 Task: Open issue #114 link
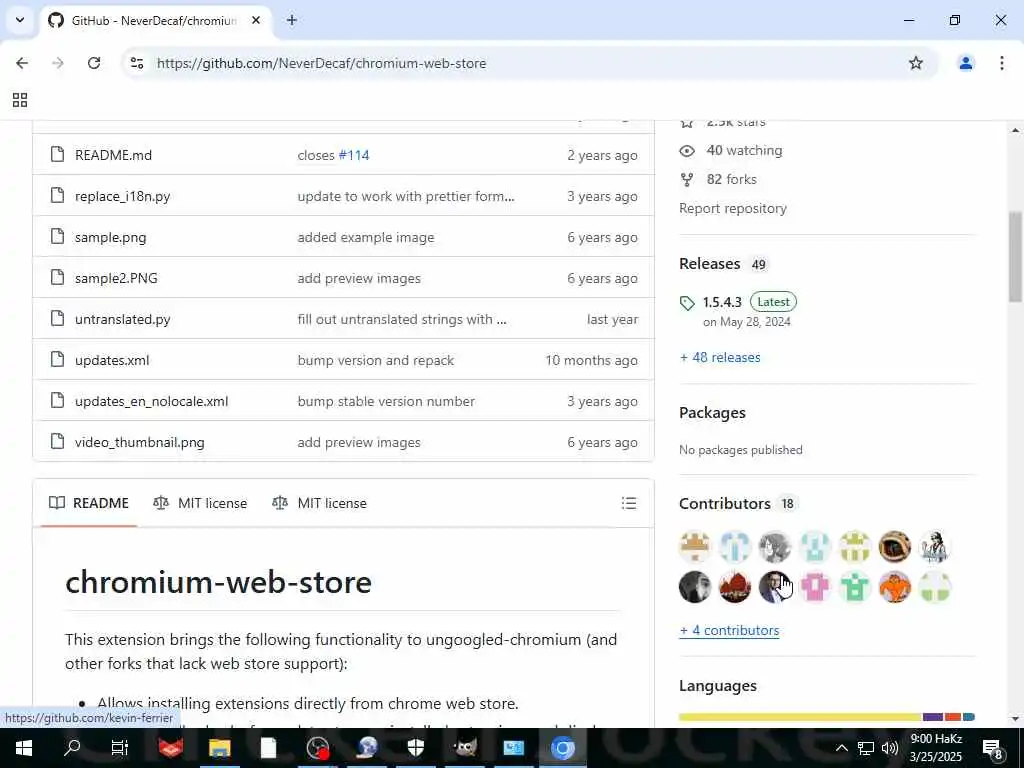[x=353, y=155]
